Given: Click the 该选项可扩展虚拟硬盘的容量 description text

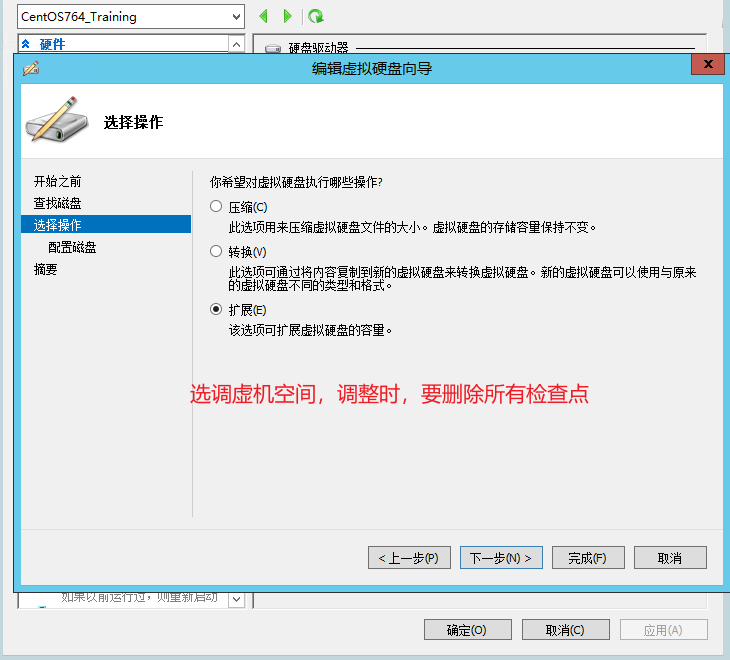Looking at the screenshot, I should [x=310, y=330].
